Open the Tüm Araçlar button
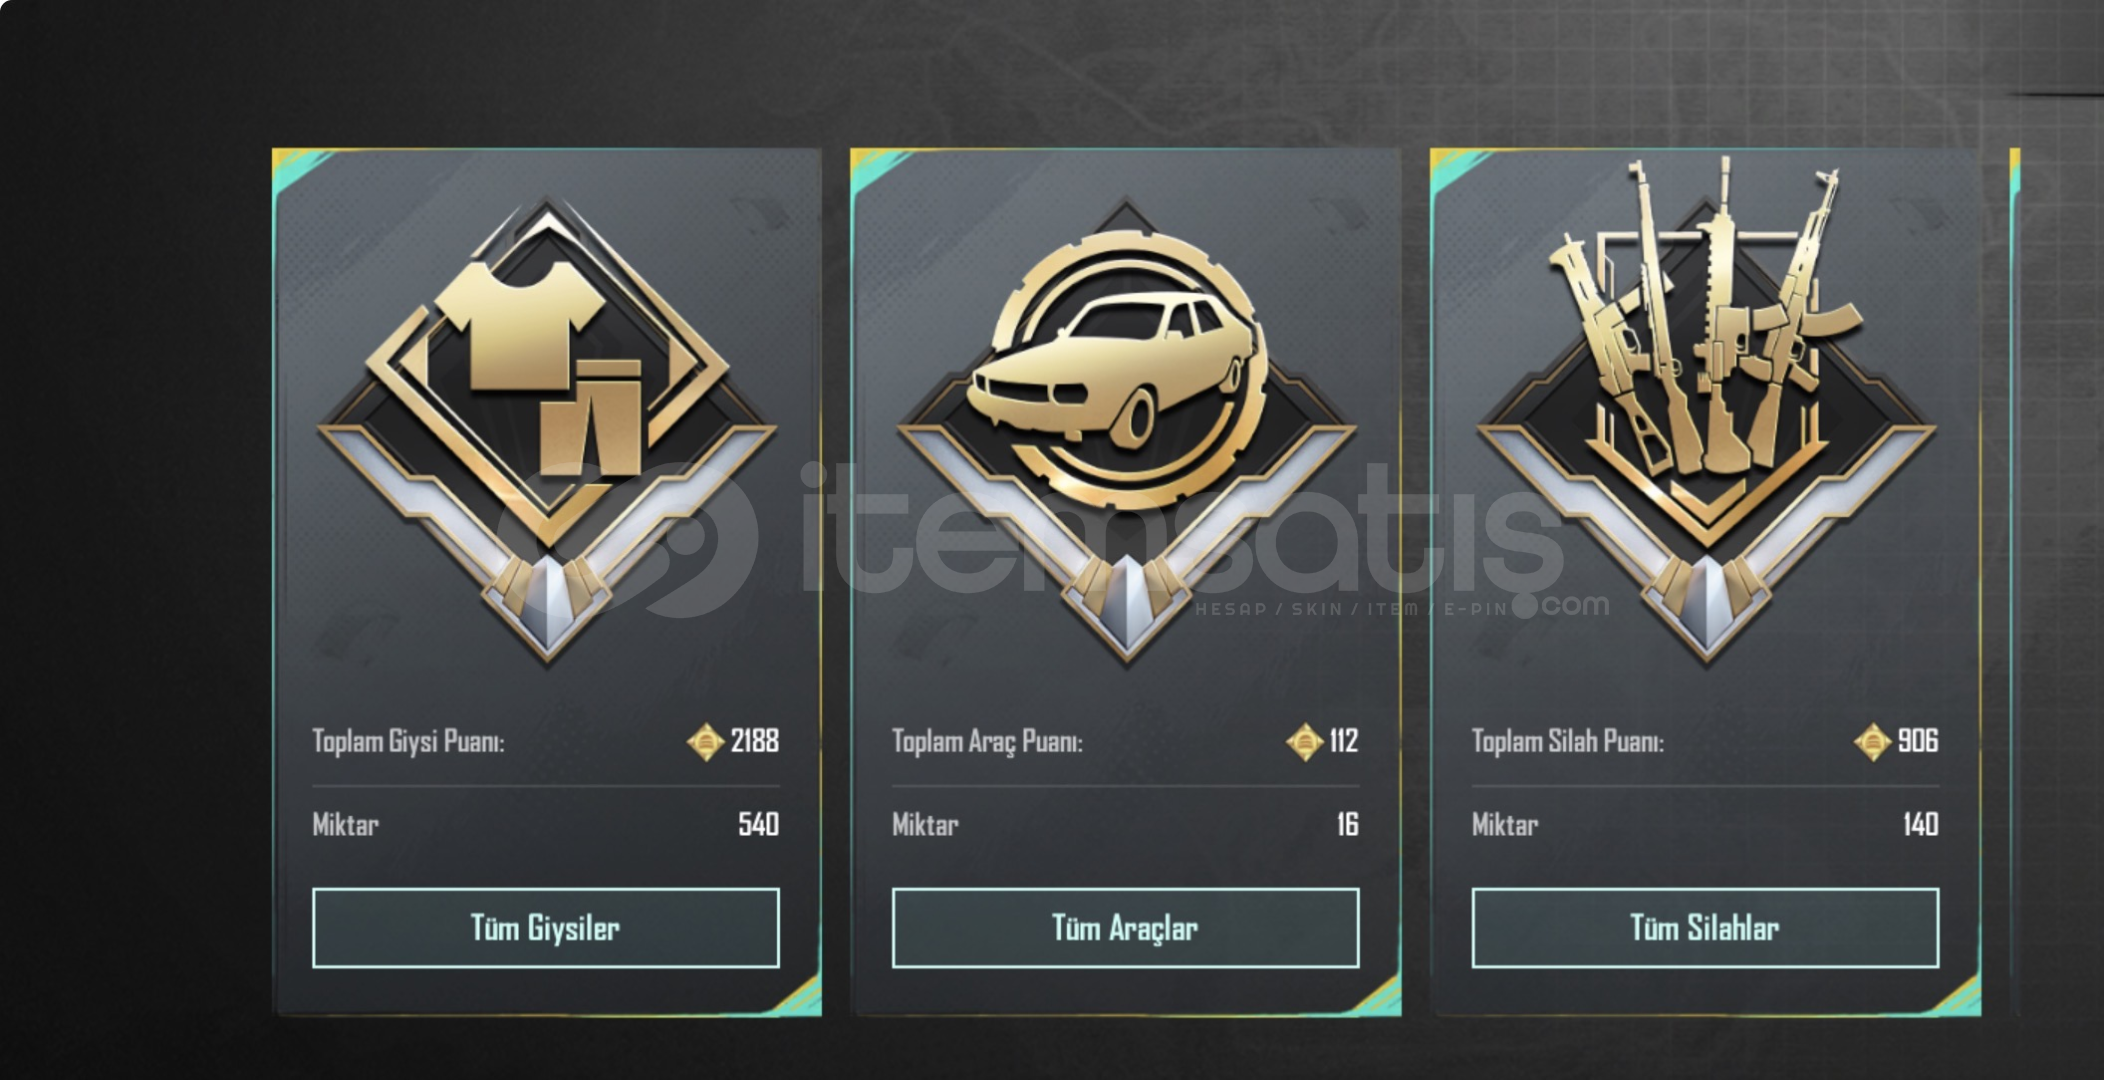The image size is (2104, 1080). coord(1126,928)
